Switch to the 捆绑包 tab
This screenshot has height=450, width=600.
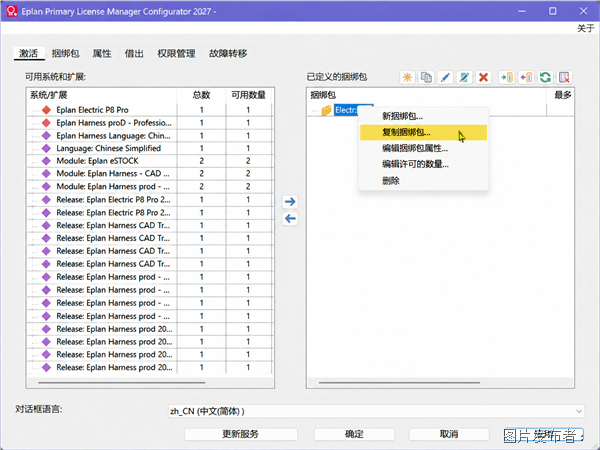(x=65, y=53)
